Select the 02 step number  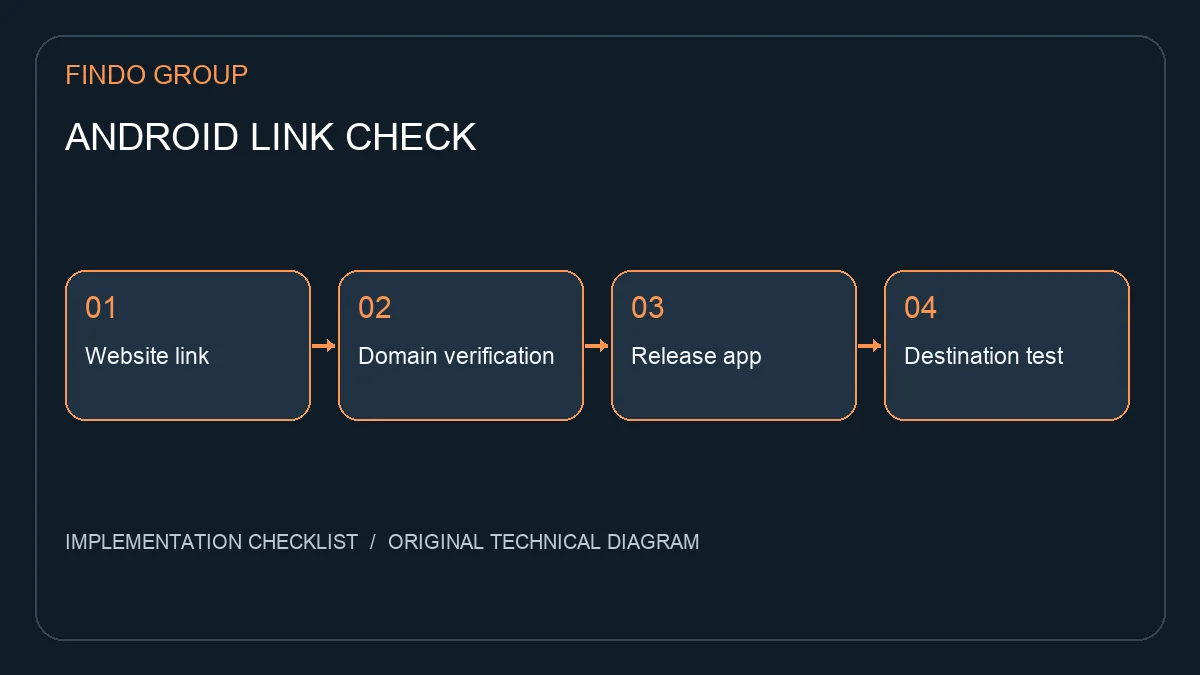click(x=374, y=308)
